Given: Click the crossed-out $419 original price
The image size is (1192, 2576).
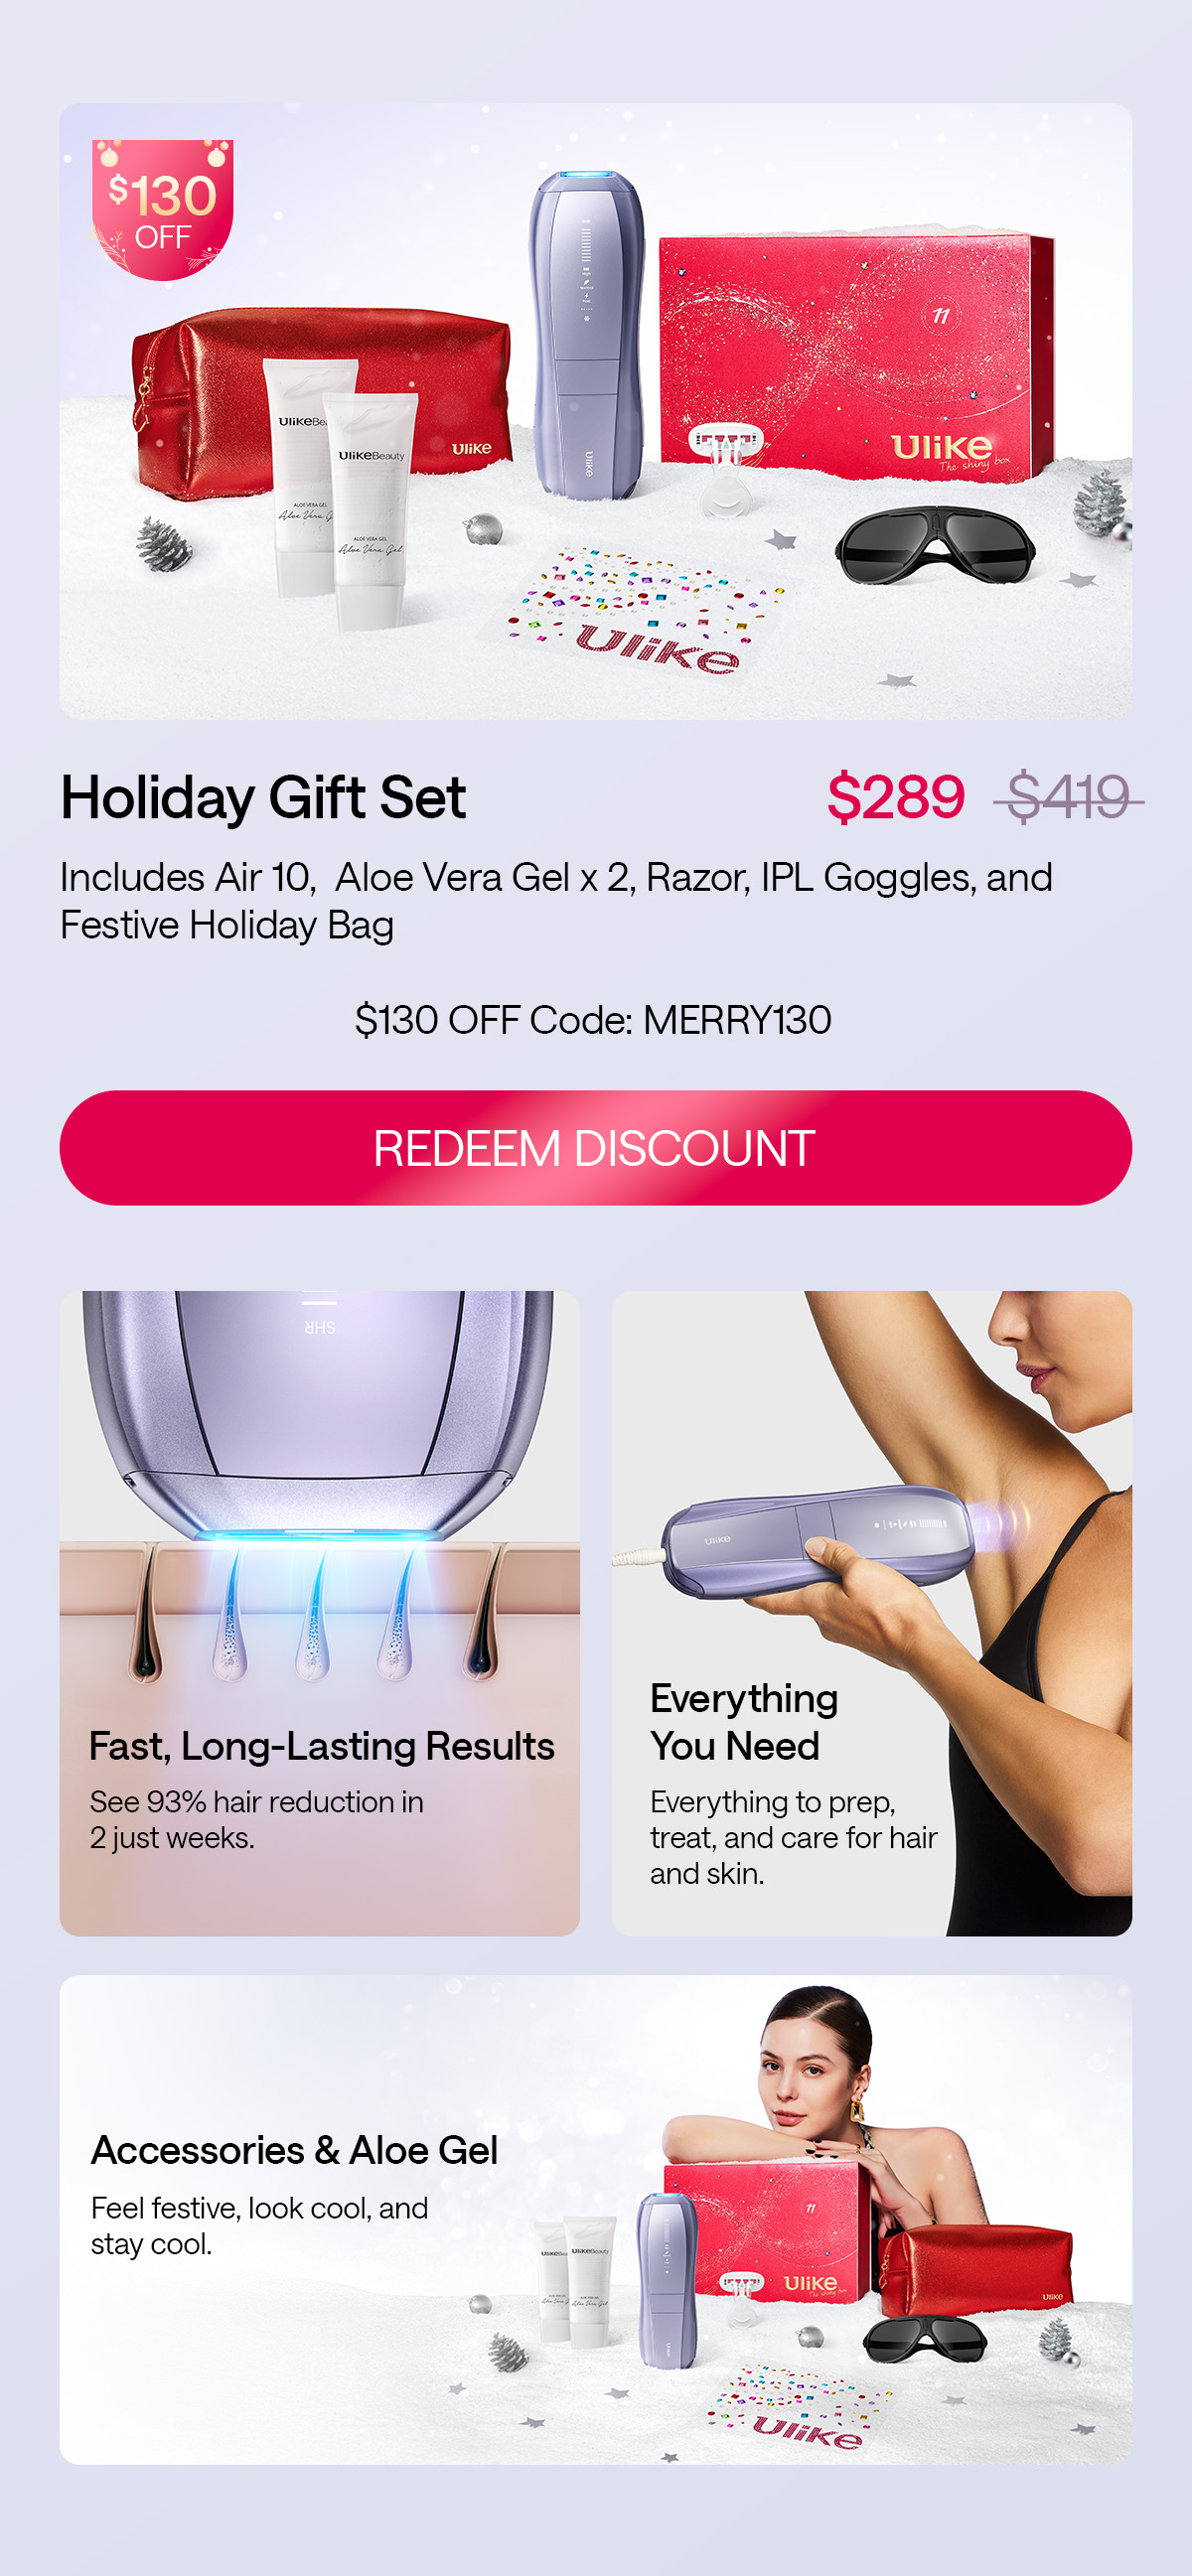Looking at the screenshot, I should point(1068,797).
